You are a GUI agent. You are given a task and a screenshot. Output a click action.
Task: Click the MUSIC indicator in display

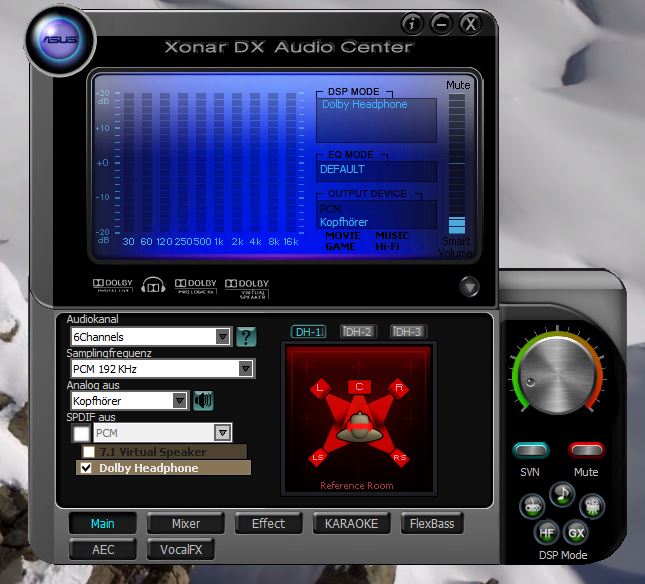pyautogui.click(x=392, y=236)
